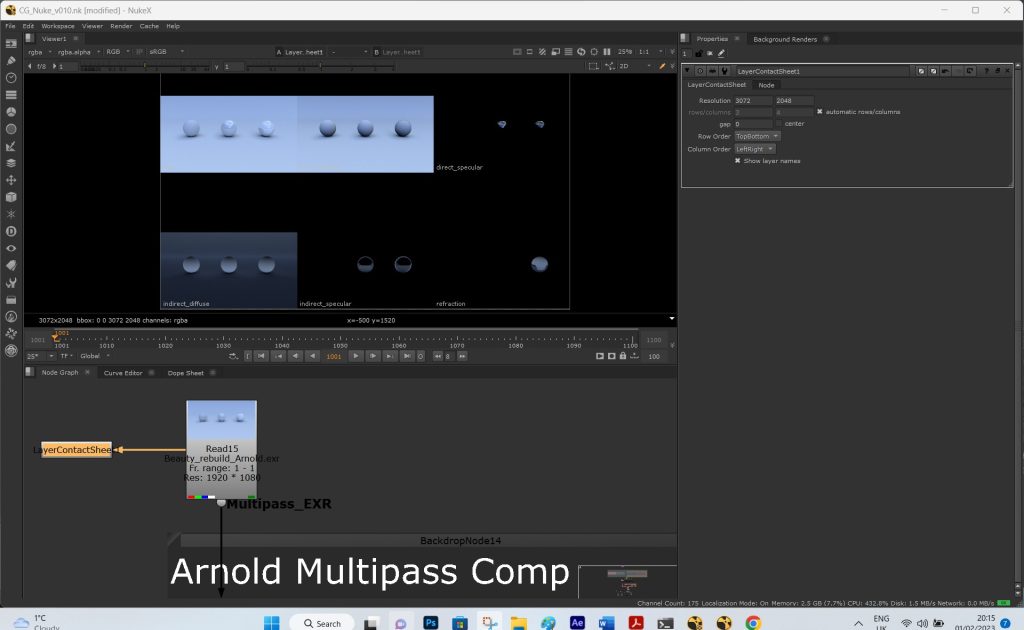Open LayerContactSheet1 help question-mark icon
Viewport: 1024px width, 630px height.
click(x=986, y=71)
